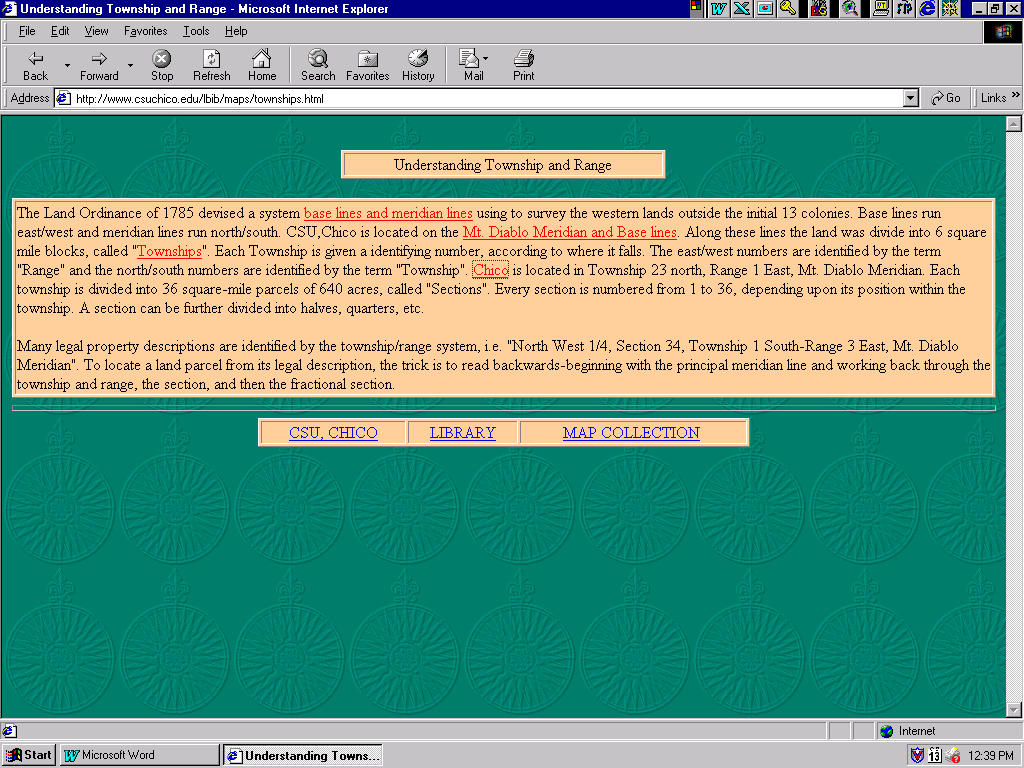Show the History pane

[x=418, y=65]
